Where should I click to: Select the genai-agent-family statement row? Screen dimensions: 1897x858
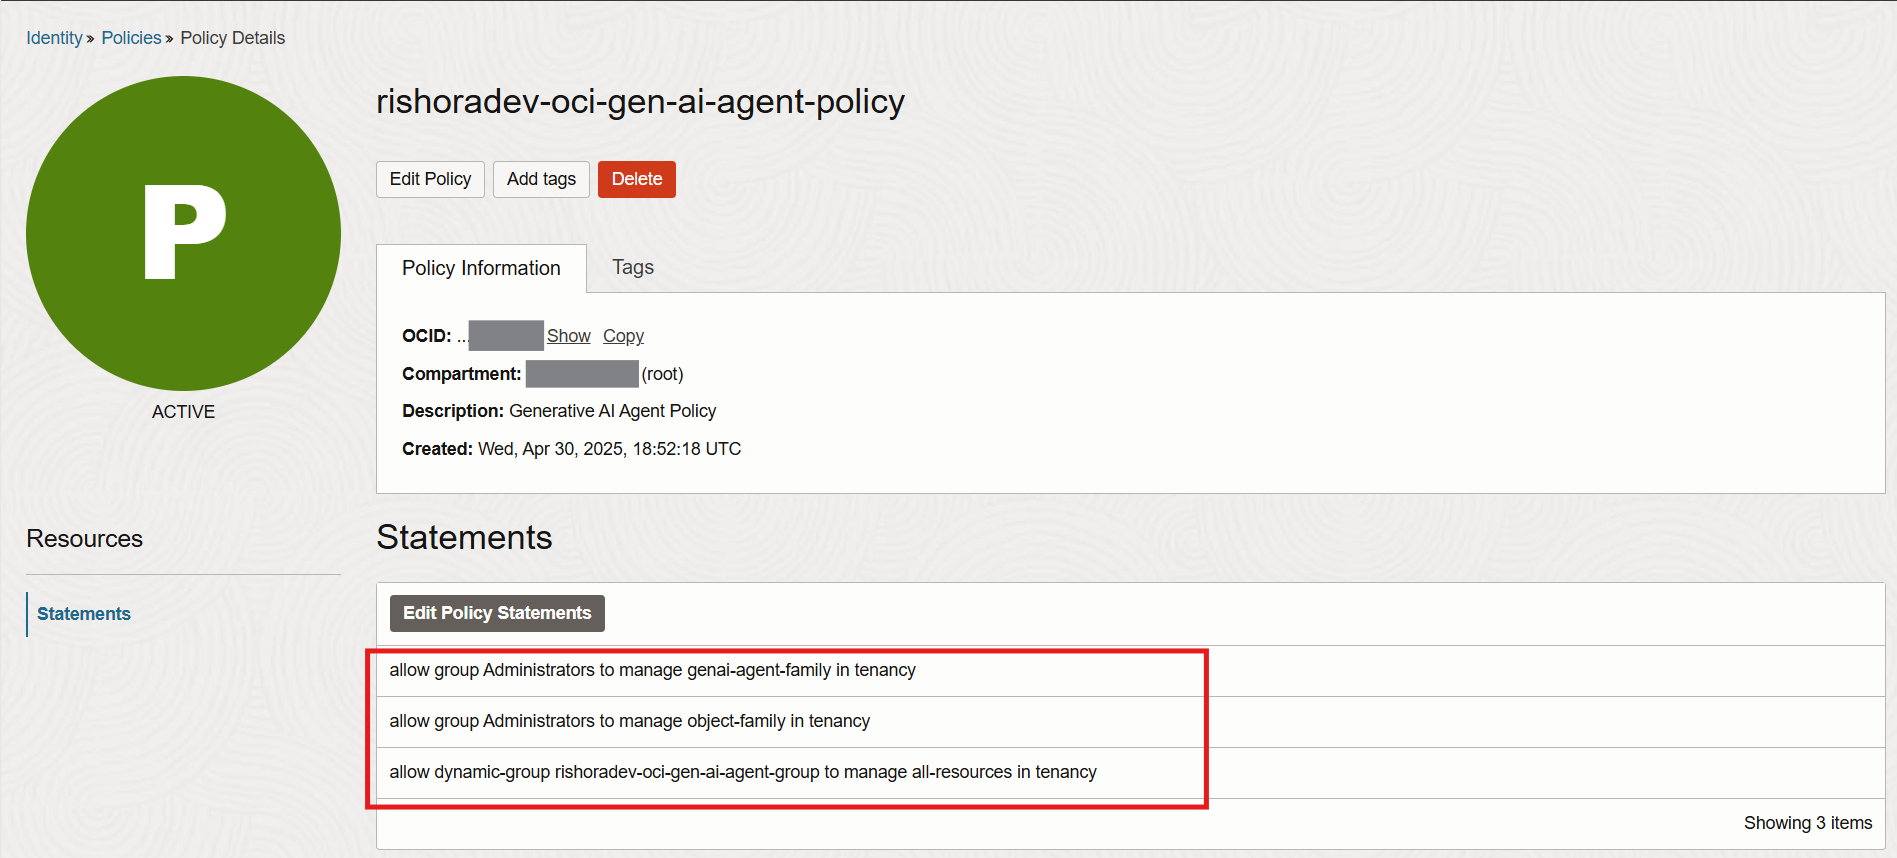click(652, 670)
